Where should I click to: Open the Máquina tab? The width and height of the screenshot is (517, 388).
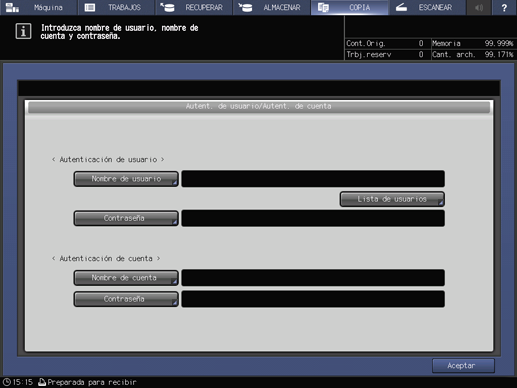pyautogui.click(x=38, y=7)
